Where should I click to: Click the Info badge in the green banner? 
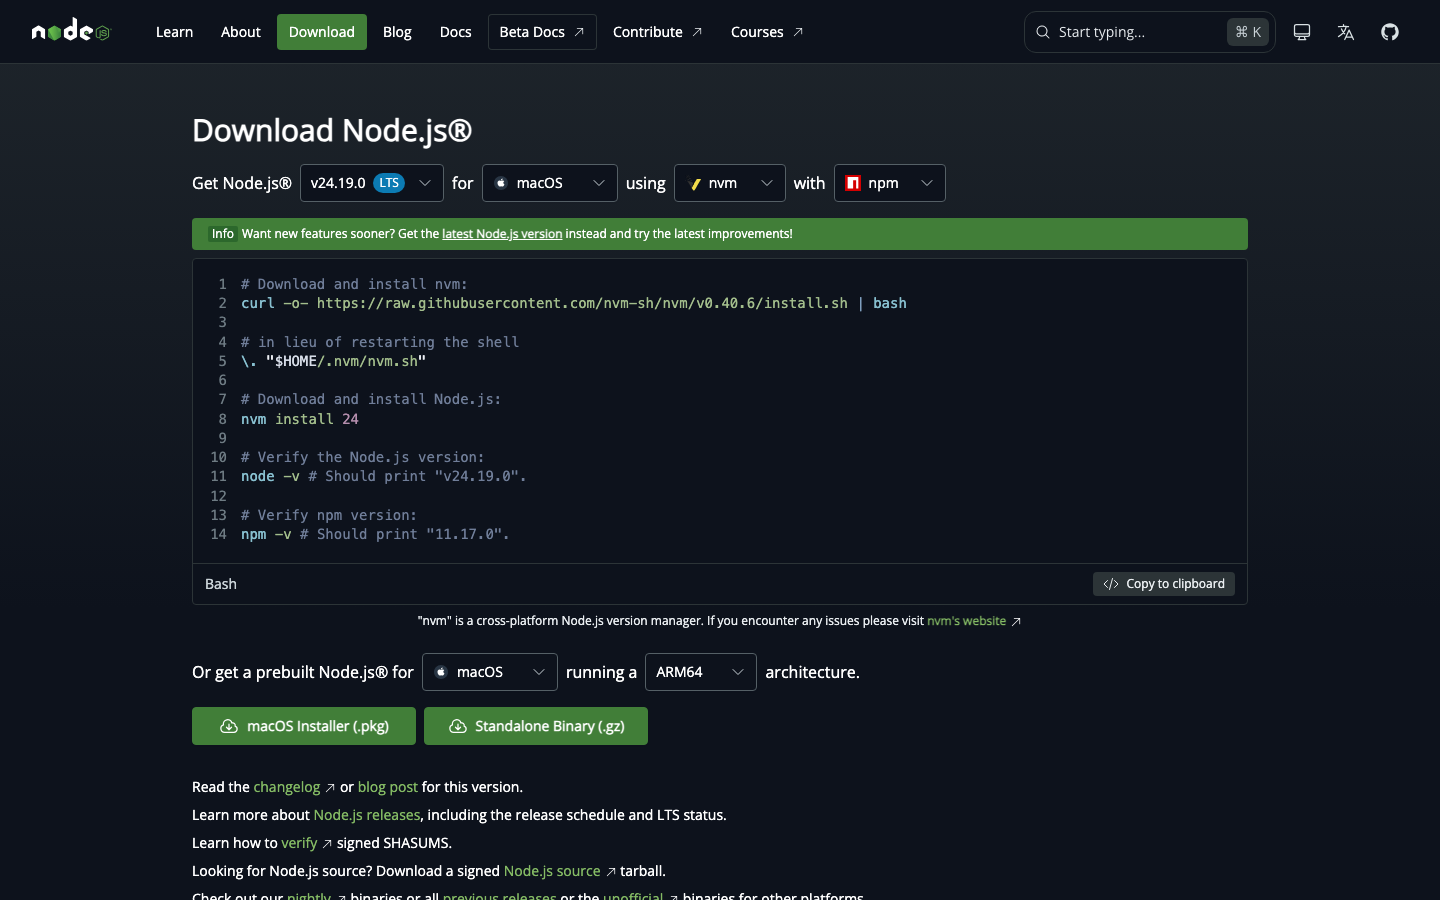(x=222, y=234)
